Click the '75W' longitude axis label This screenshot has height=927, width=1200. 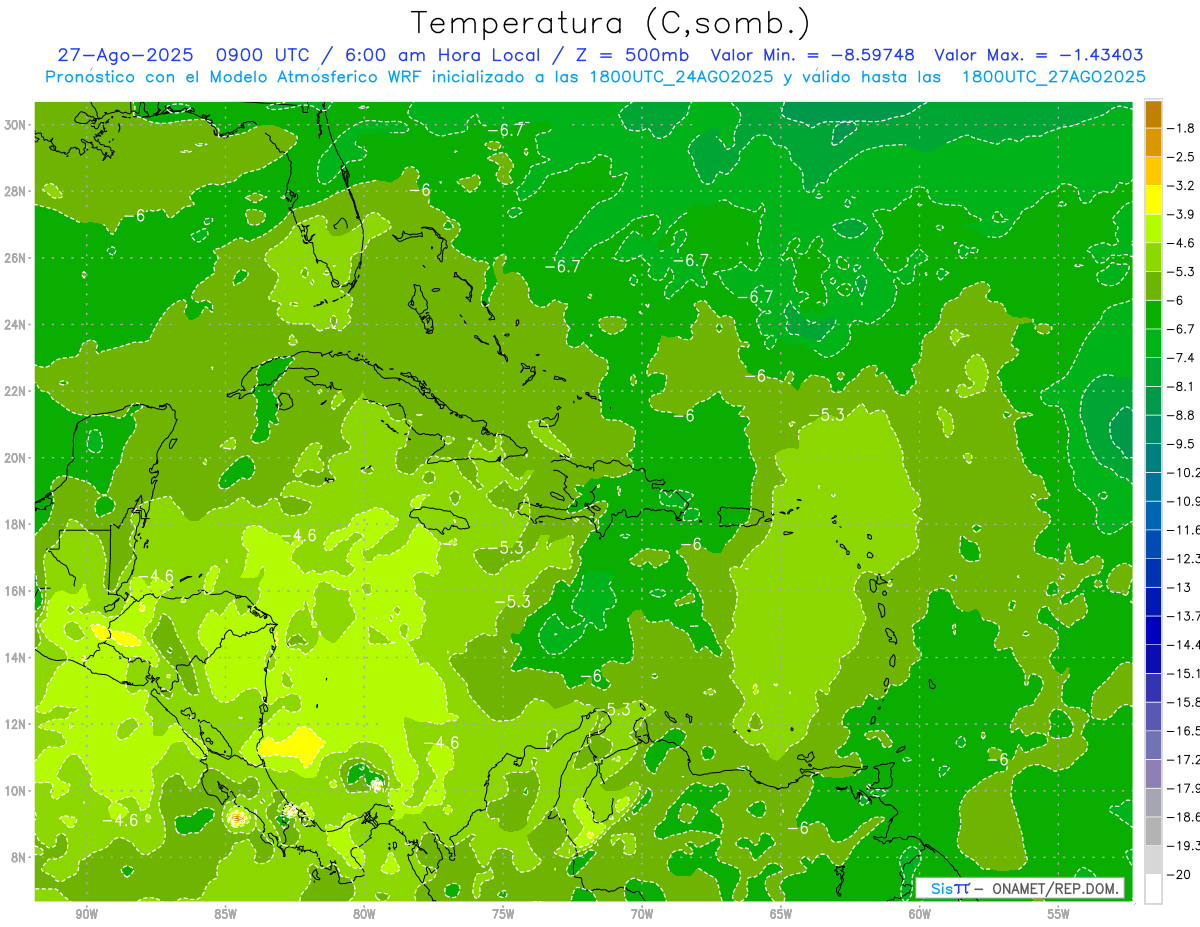(x=503, y=914)
